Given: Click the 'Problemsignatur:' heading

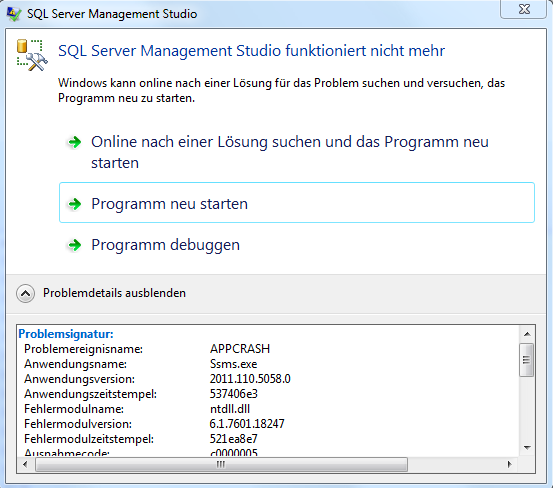Looking at the screenshot, I should point(66,334).
